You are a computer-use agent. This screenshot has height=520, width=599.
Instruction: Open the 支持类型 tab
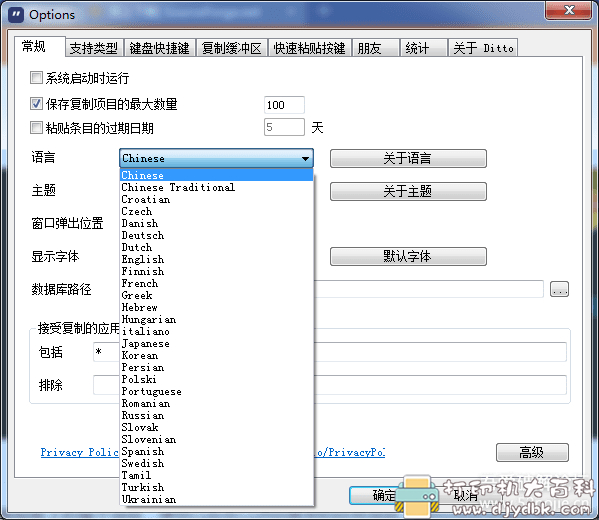(x=94, y=48)
